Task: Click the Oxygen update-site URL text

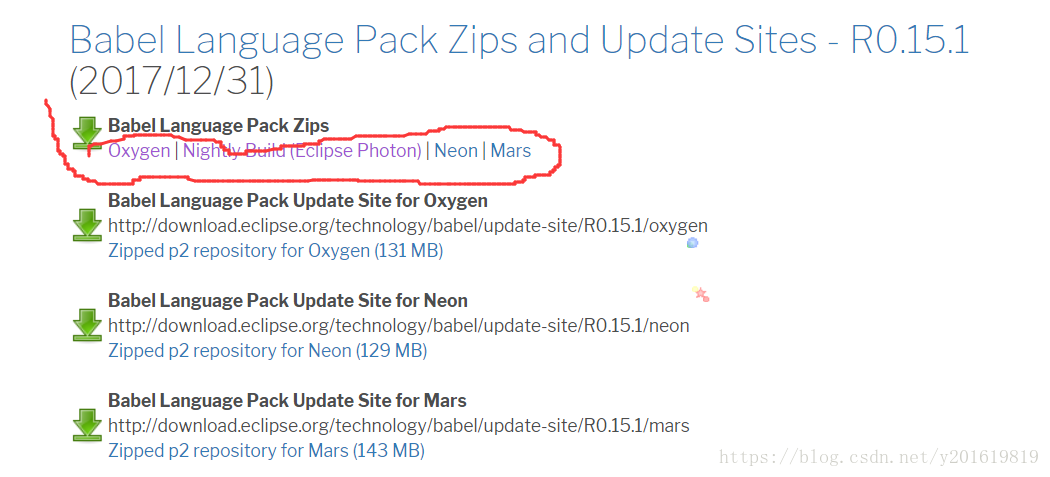Action: click(407, 226)
